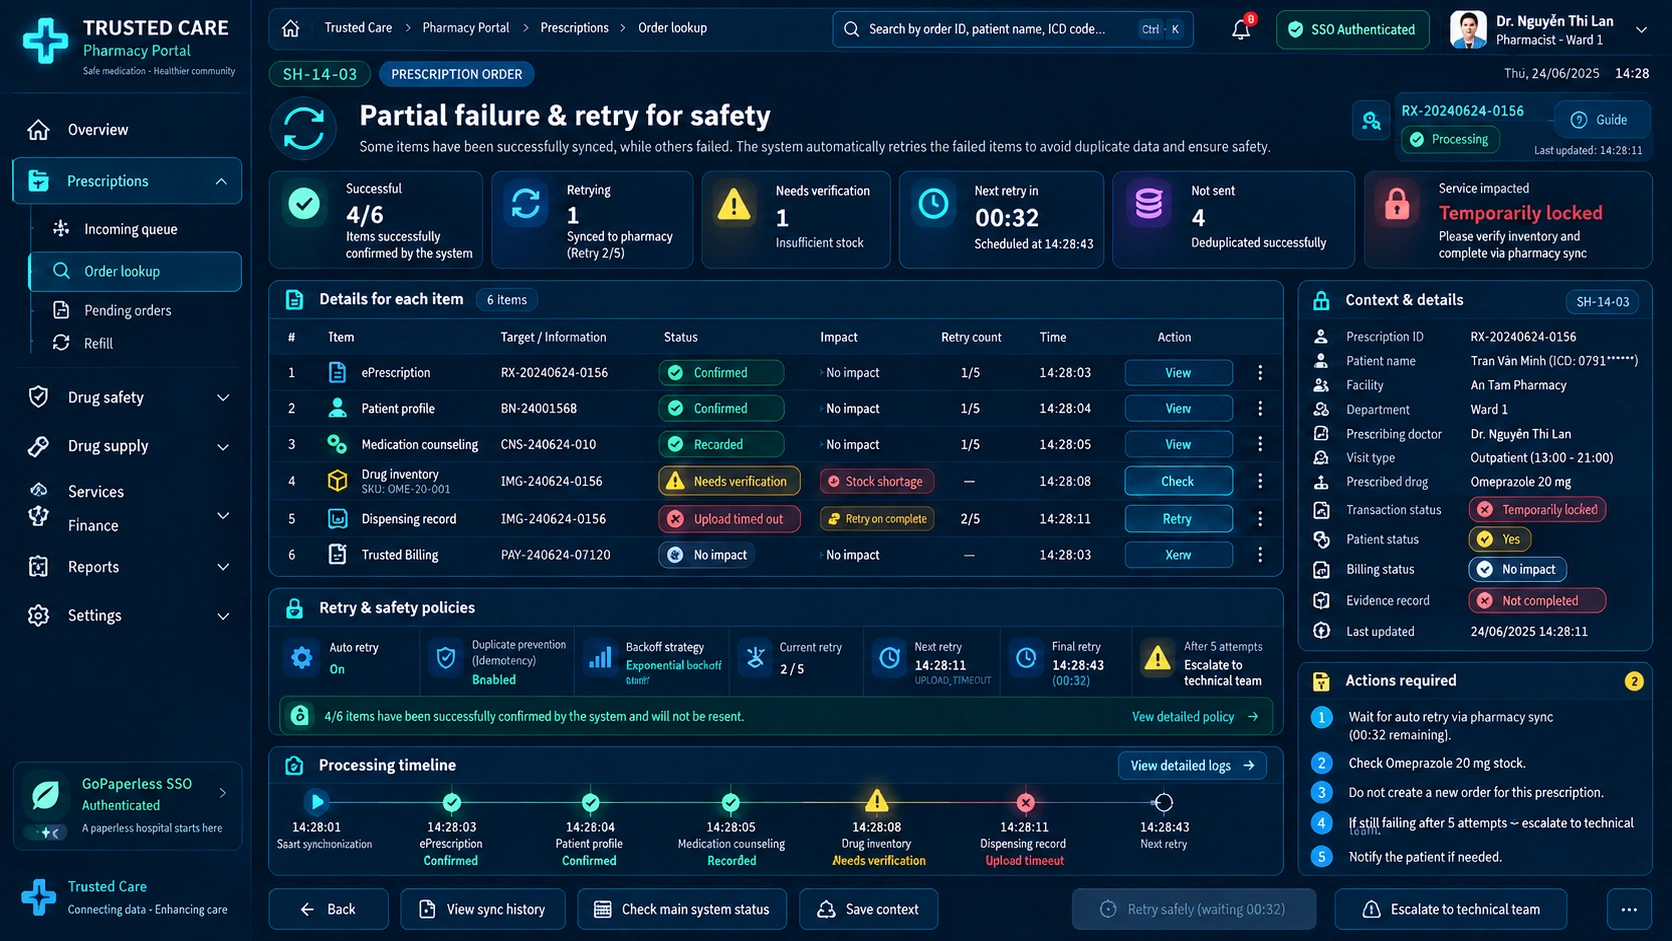Click the Next retry marker on timeline

(1163, 802)
